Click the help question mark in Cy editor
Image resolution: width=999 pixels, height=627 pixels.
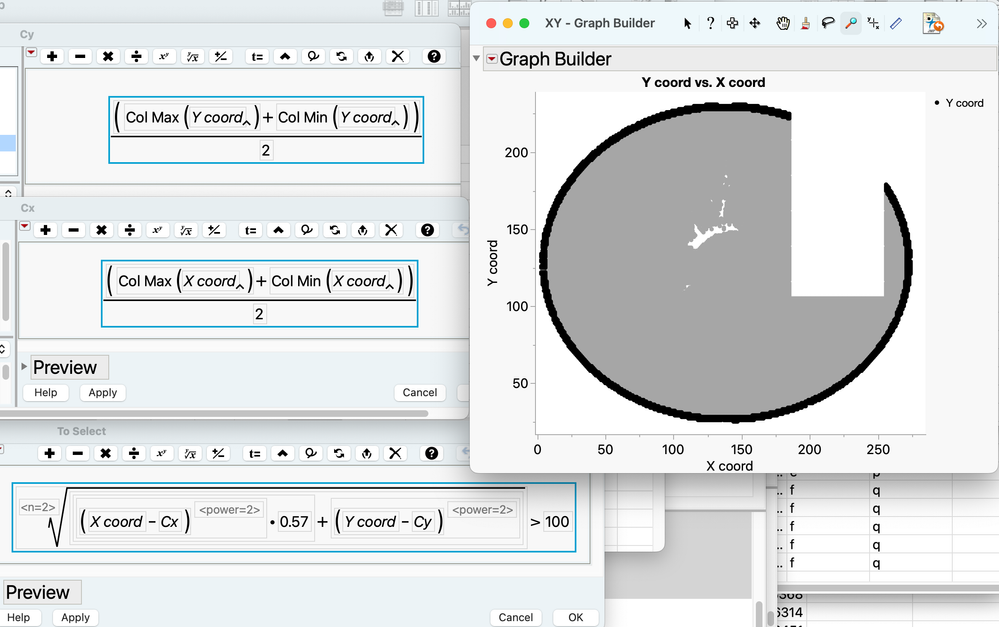(434, 57)
